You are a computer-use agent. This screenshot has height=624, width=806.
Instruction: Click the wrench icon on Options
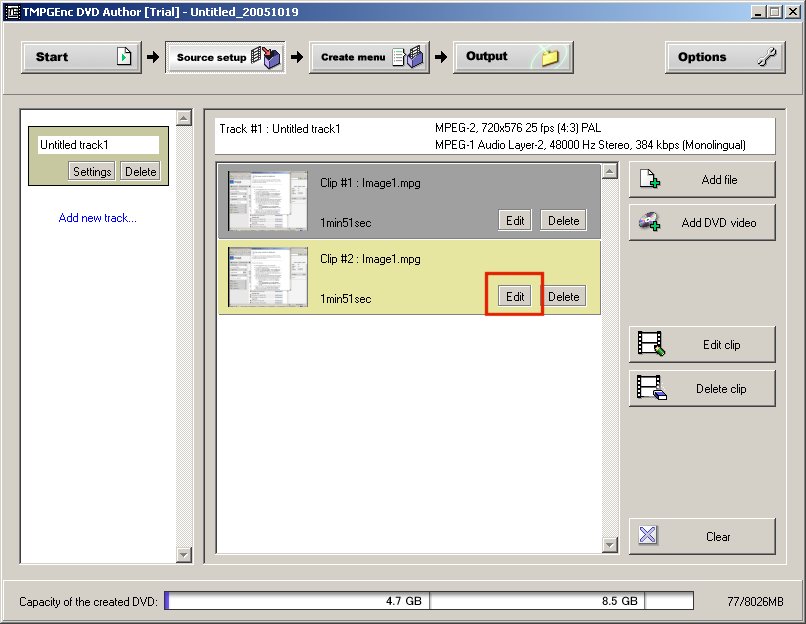click(766, 57)
